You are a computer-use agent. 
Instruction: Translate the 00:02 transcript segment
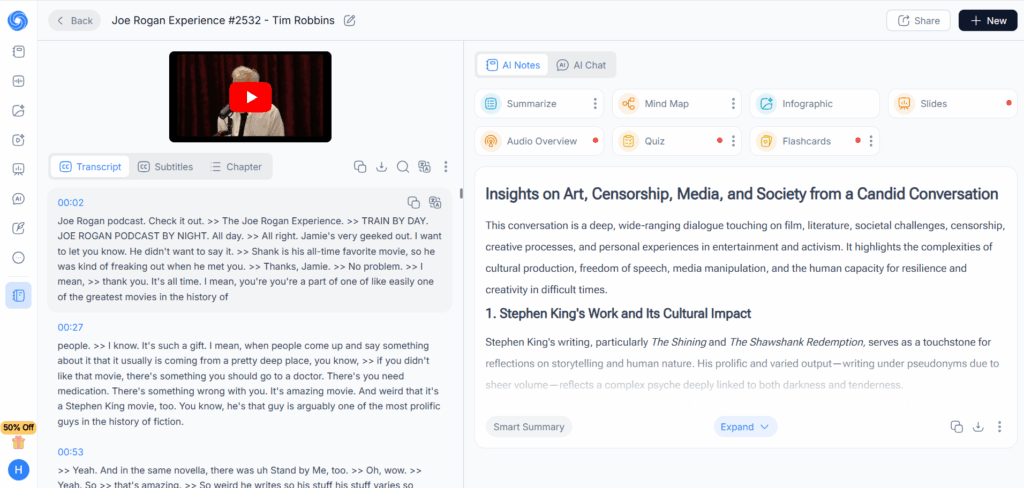coord(435,202)
